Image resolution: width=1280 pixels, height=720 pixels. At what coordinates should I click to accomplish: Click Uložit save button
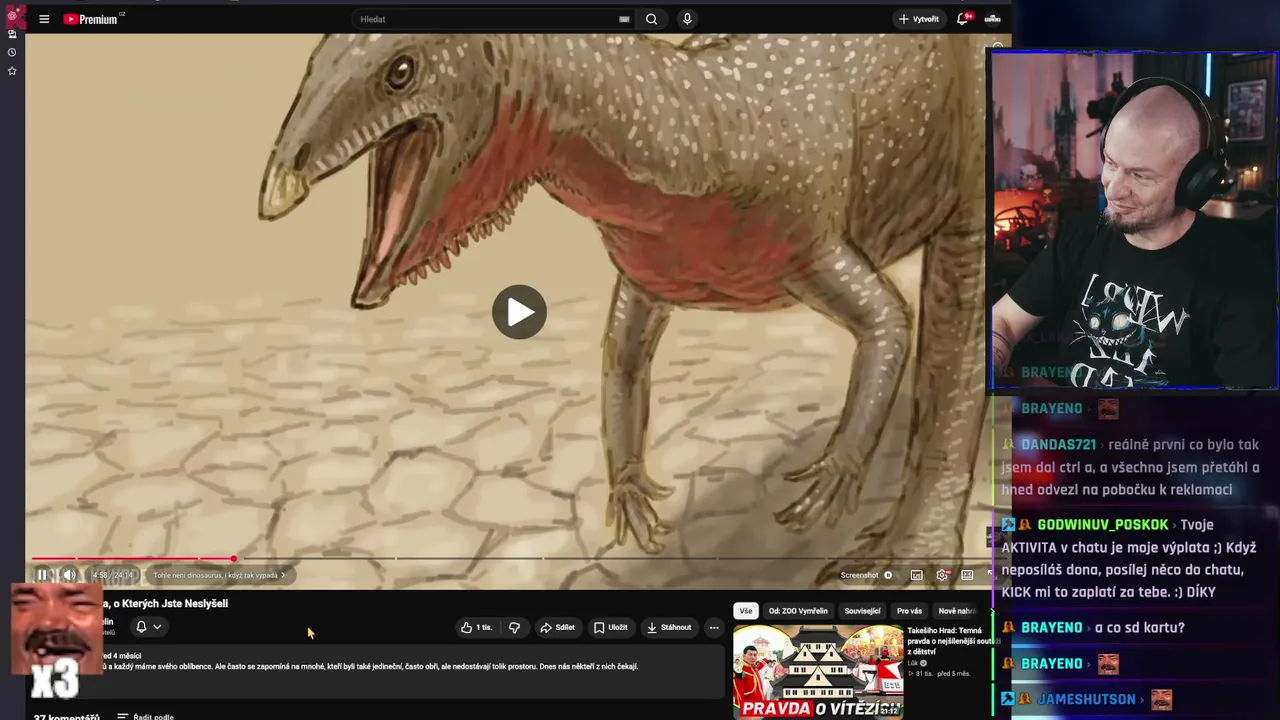[611, 627]
